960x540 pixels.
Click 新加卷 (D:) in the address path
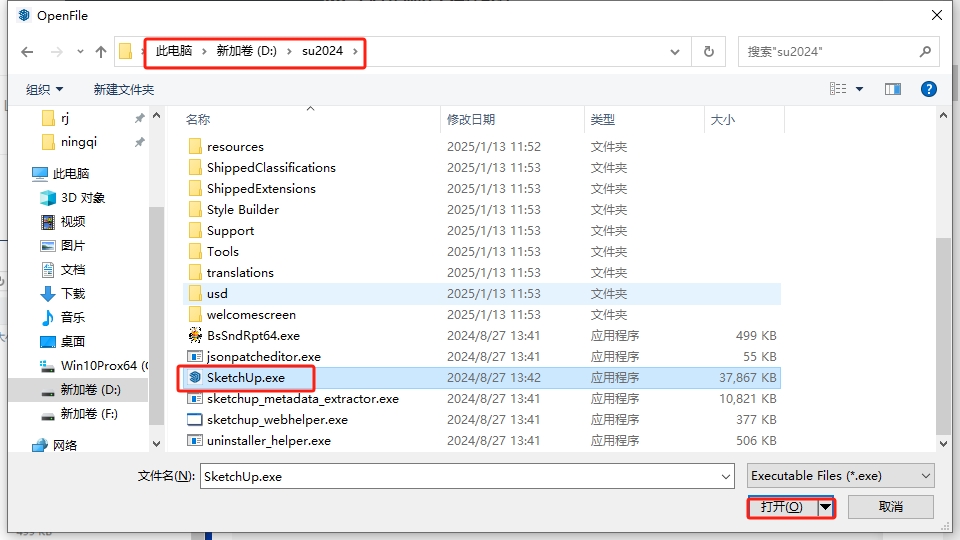[x=246, y=51]
